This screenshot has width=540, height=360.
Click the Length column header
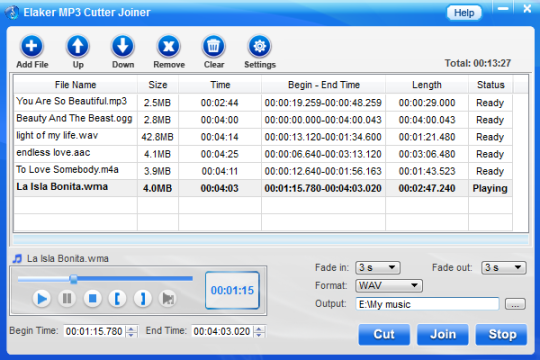pos(427,85)
